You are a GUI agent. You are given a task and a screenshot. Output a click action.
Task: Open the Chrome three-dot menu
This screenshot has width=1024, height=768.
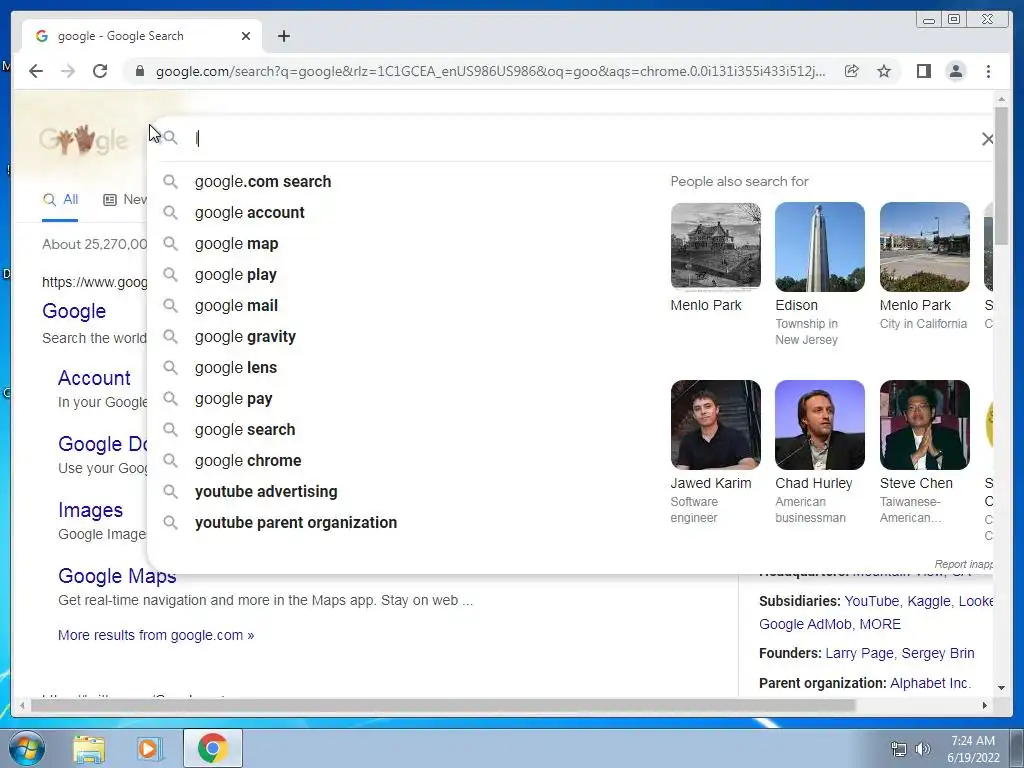pos(988,71)
